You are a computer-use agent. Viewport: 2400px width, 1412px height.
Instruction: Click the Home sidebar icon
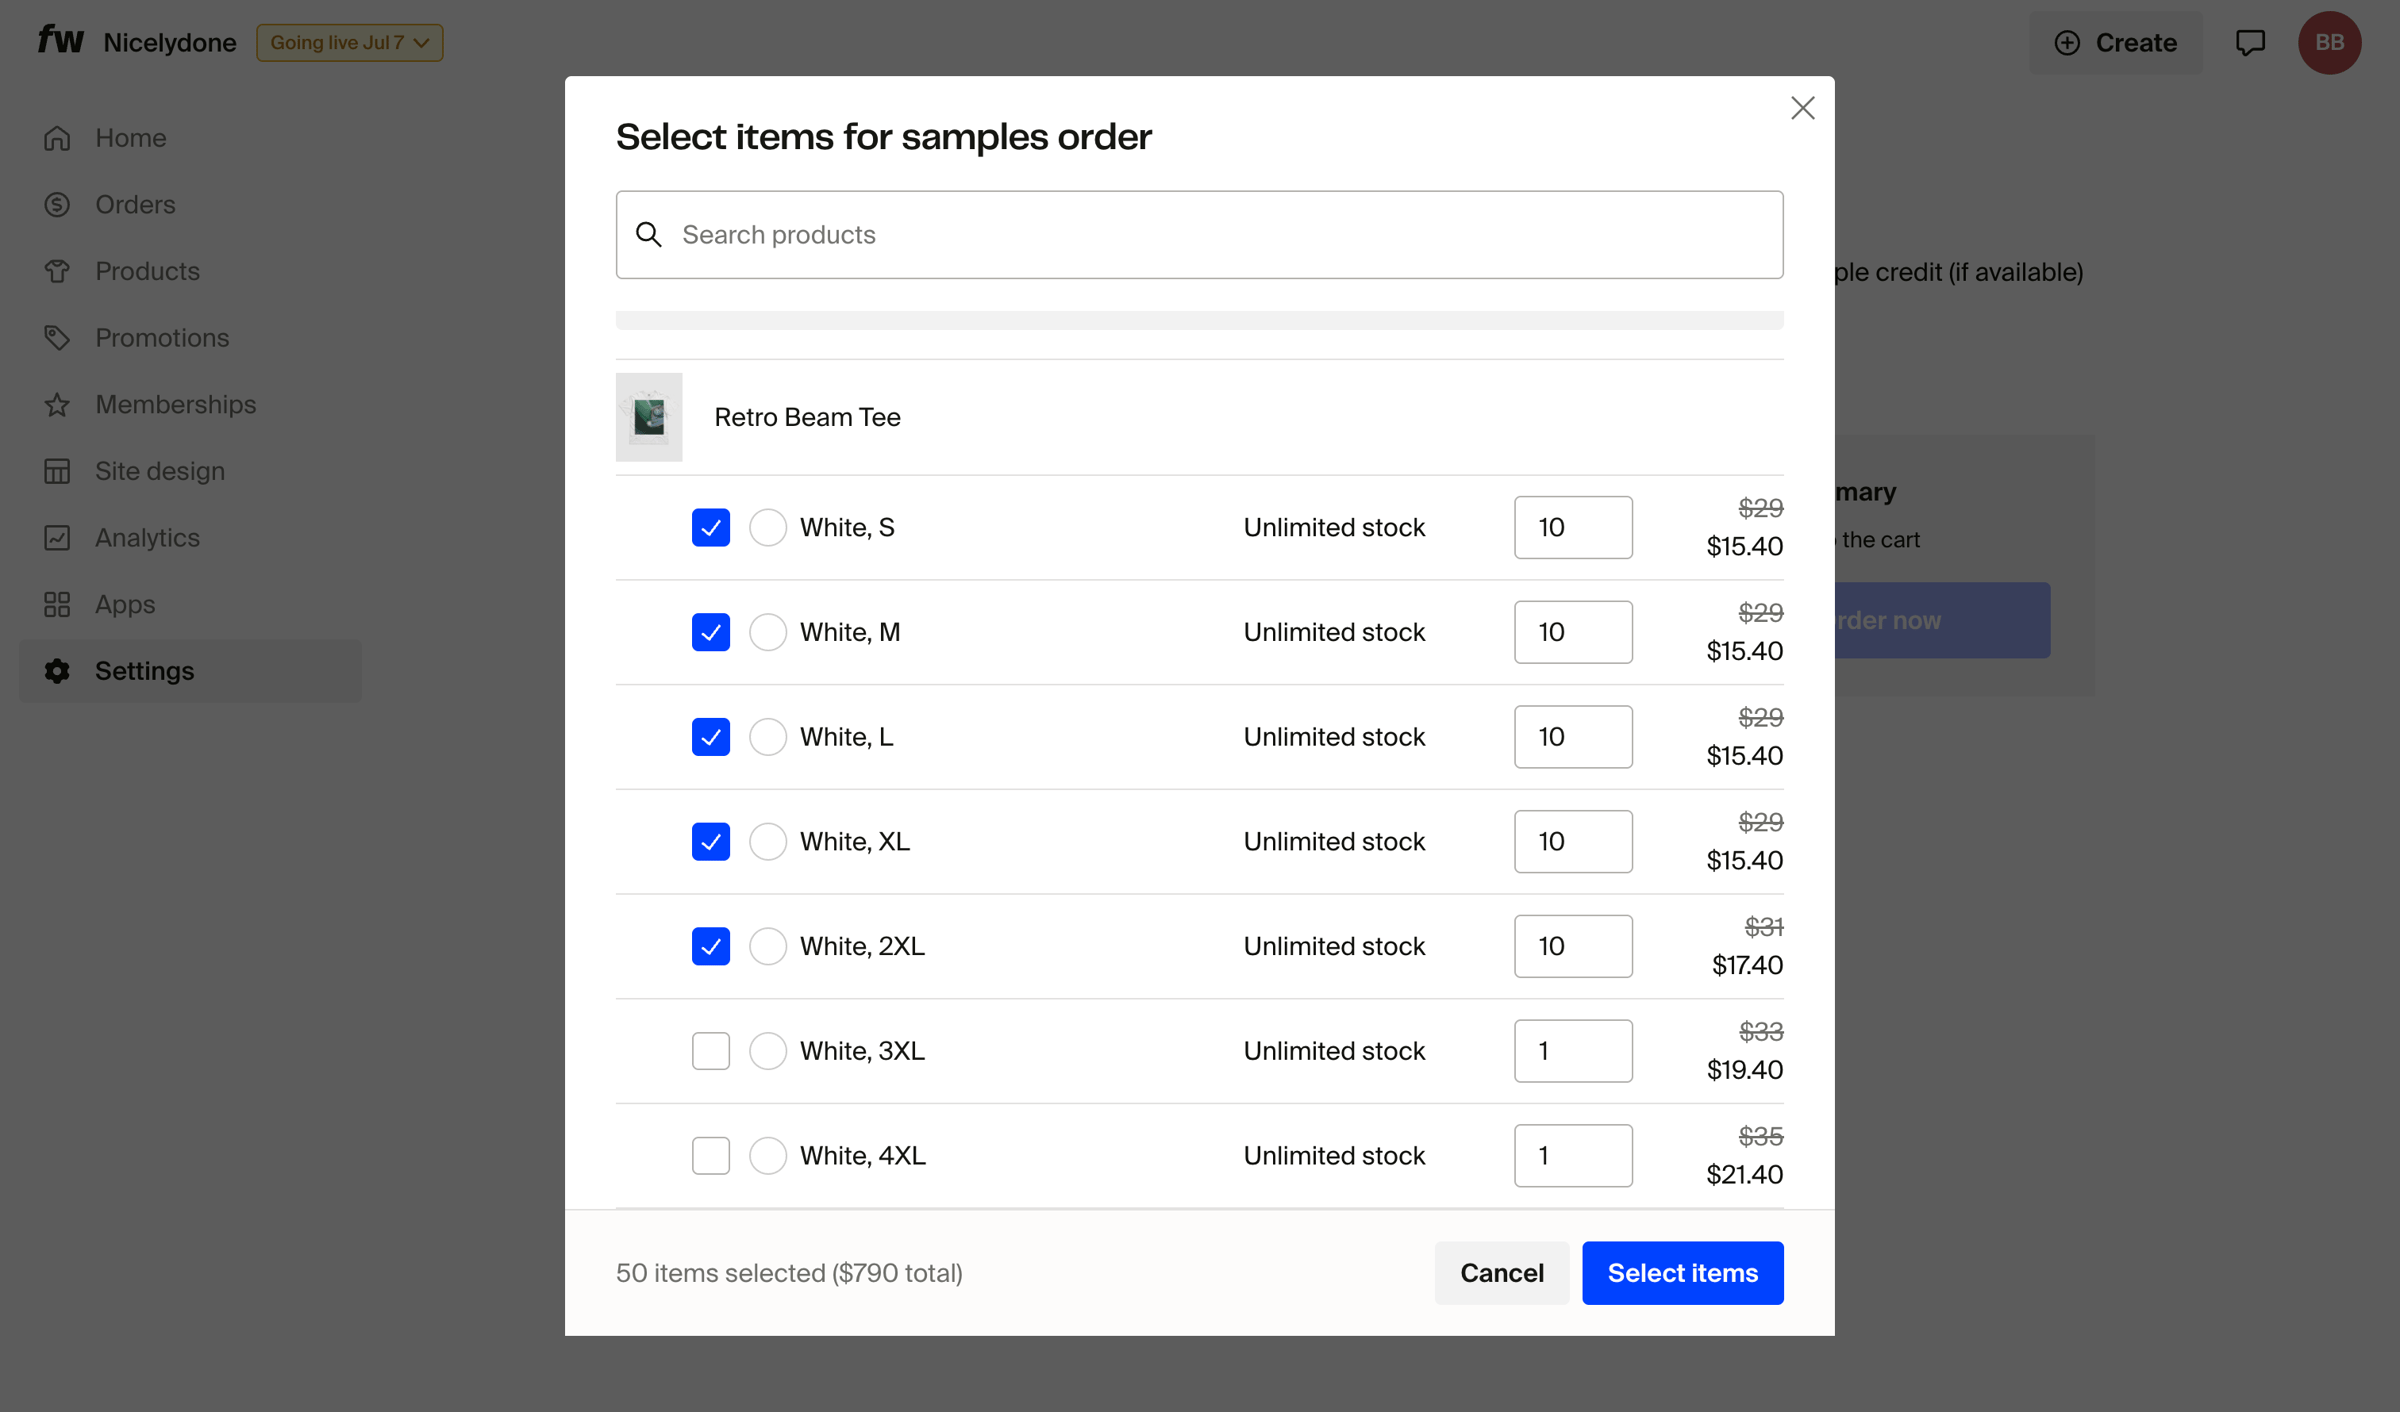(57, 138)
